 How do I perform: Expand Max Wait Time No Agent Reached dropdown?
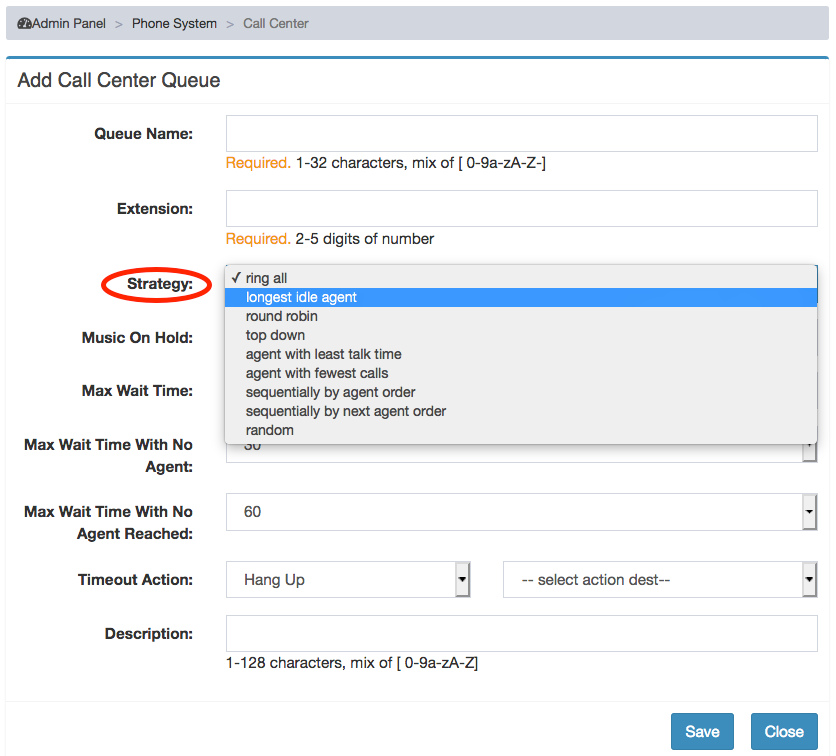coord(521,512)
